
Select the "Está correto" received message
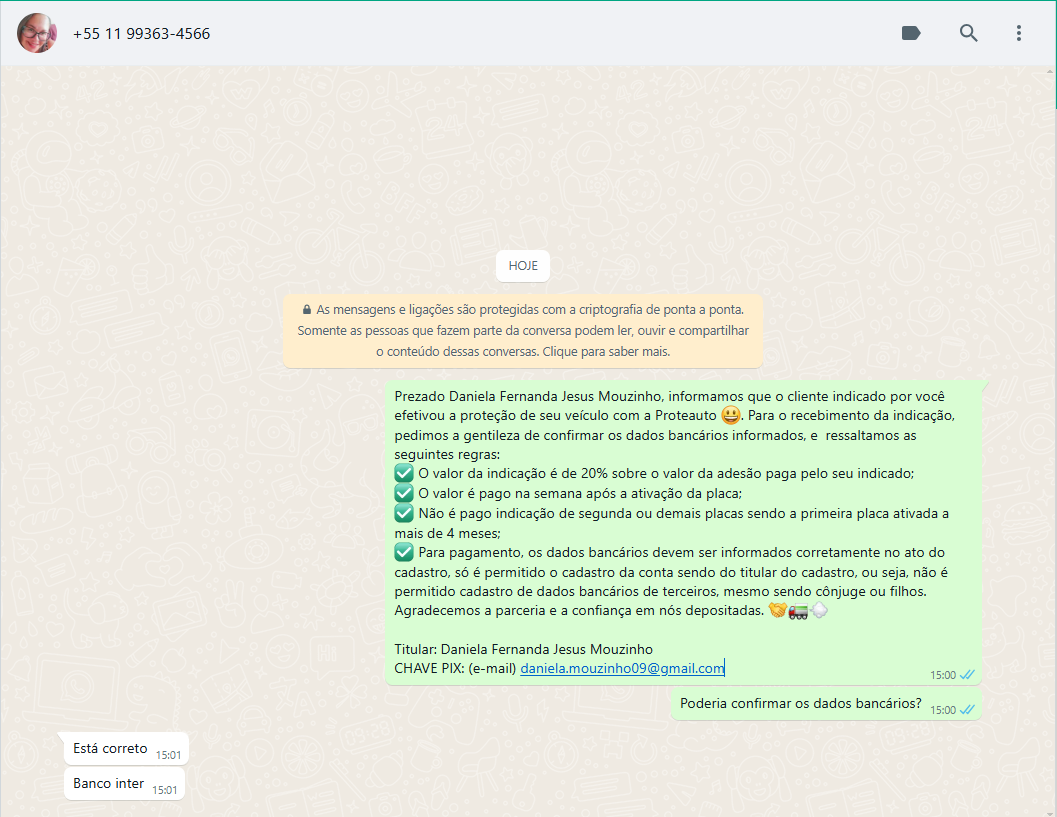click(110, 748)
